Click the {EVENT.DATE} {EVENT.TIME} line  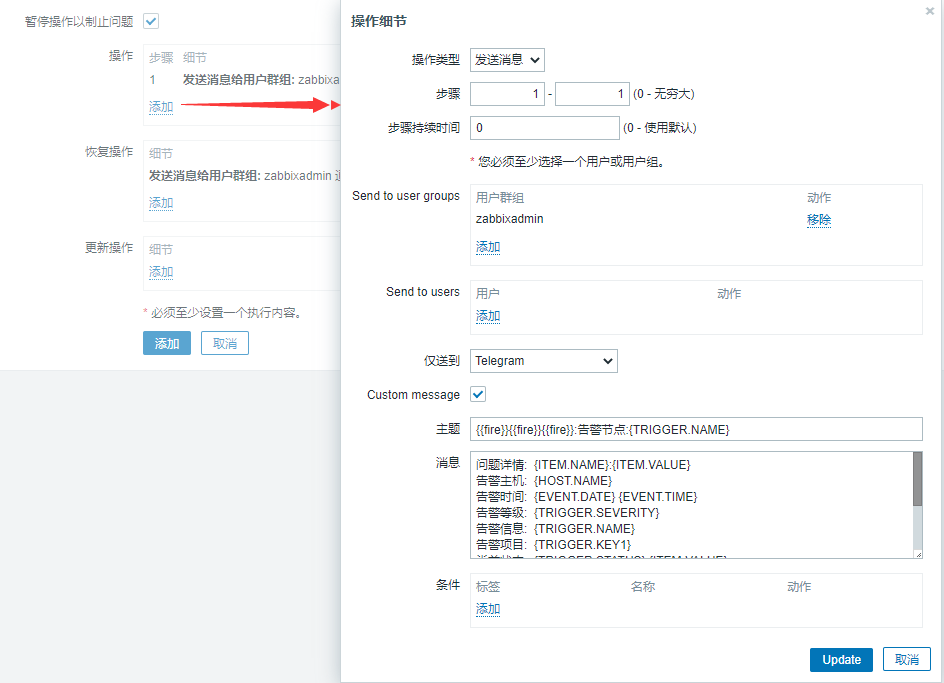(586, 497)
